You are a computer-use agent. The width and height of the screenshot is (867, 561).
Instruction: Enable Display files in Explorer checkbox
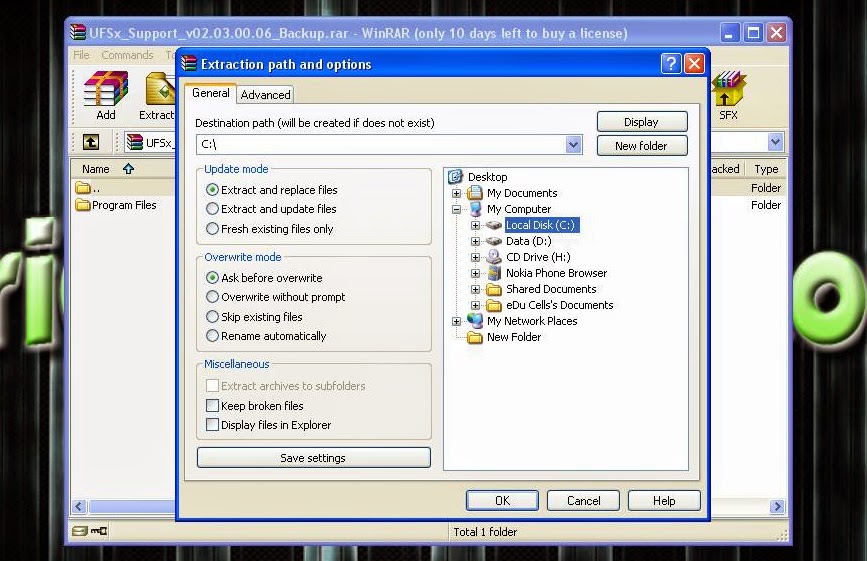point(212,424)
